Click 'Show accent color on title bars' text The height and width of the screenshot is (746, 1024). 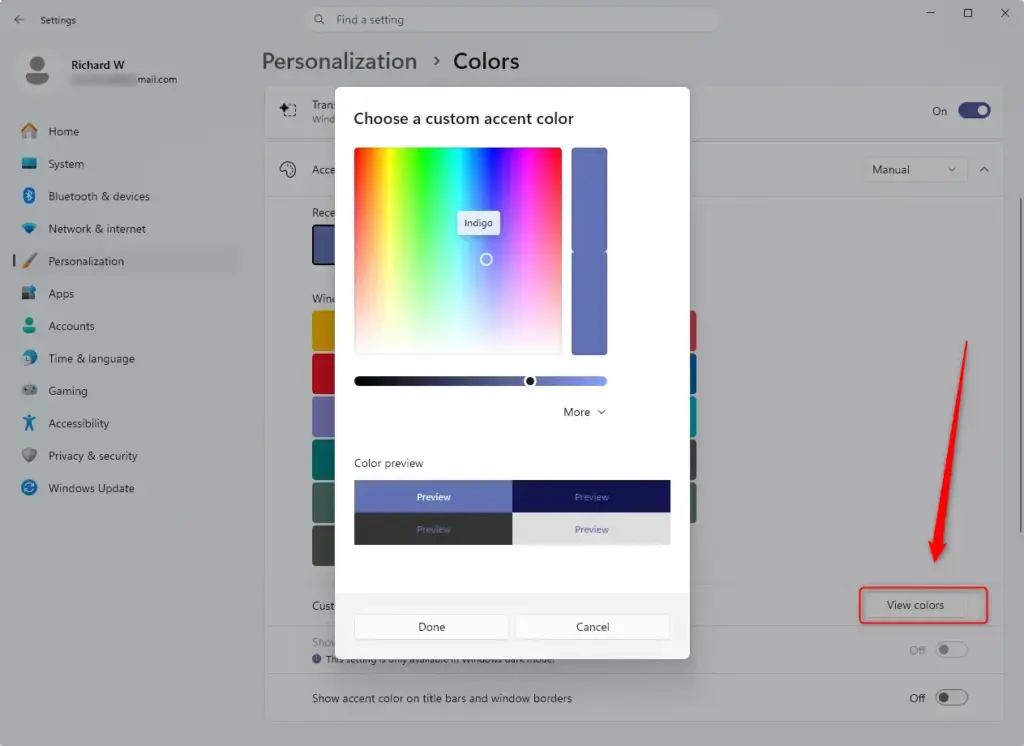pyautogui.click(x=441, y=698)
